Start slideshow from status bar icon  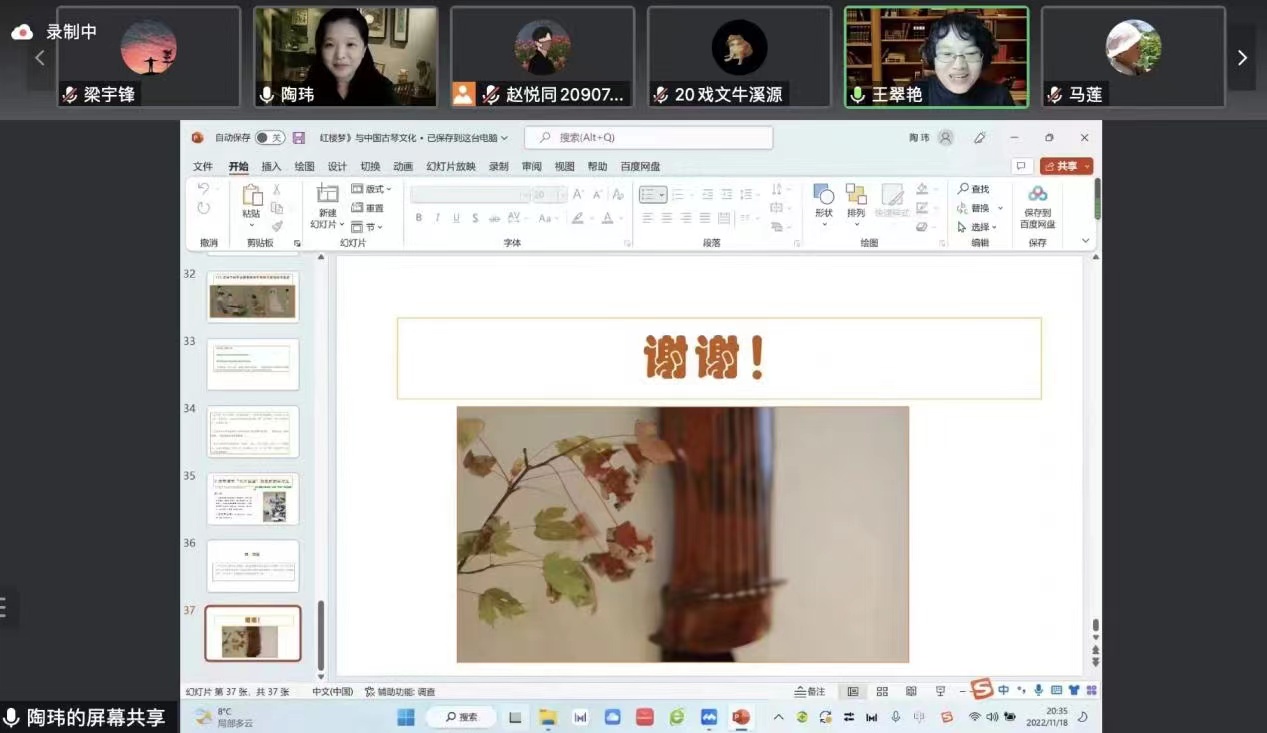(x=940, y=691)
